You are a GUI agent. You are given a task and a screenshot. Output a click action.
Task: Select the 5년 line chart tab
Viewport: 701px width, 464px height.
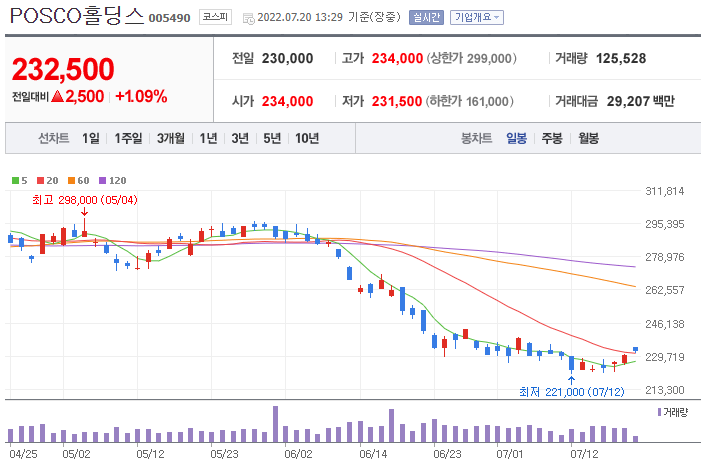tap(272, 138)
